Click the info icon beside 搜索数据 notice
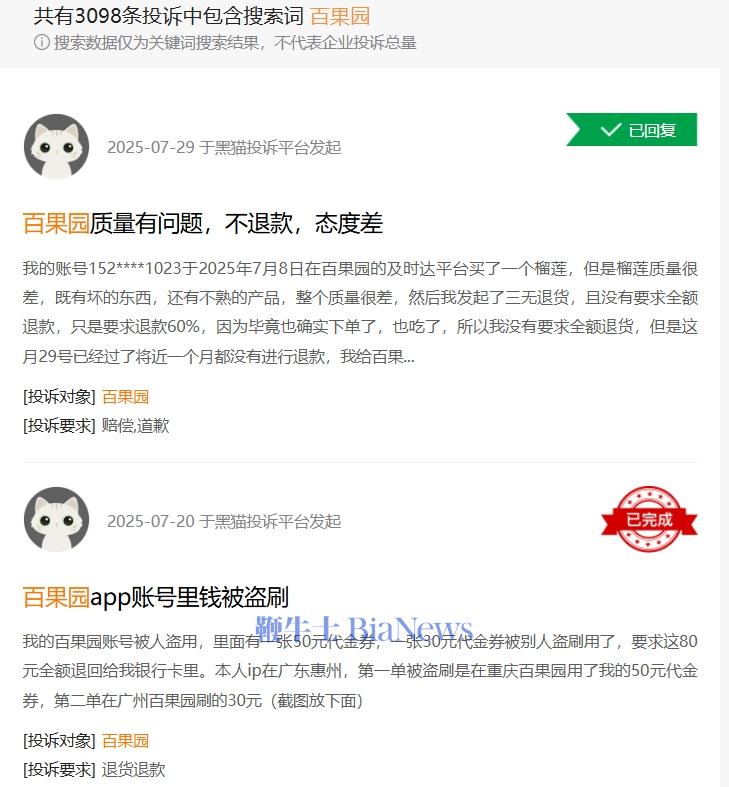Screen dimensions: 729x787 tap(42, 42)
